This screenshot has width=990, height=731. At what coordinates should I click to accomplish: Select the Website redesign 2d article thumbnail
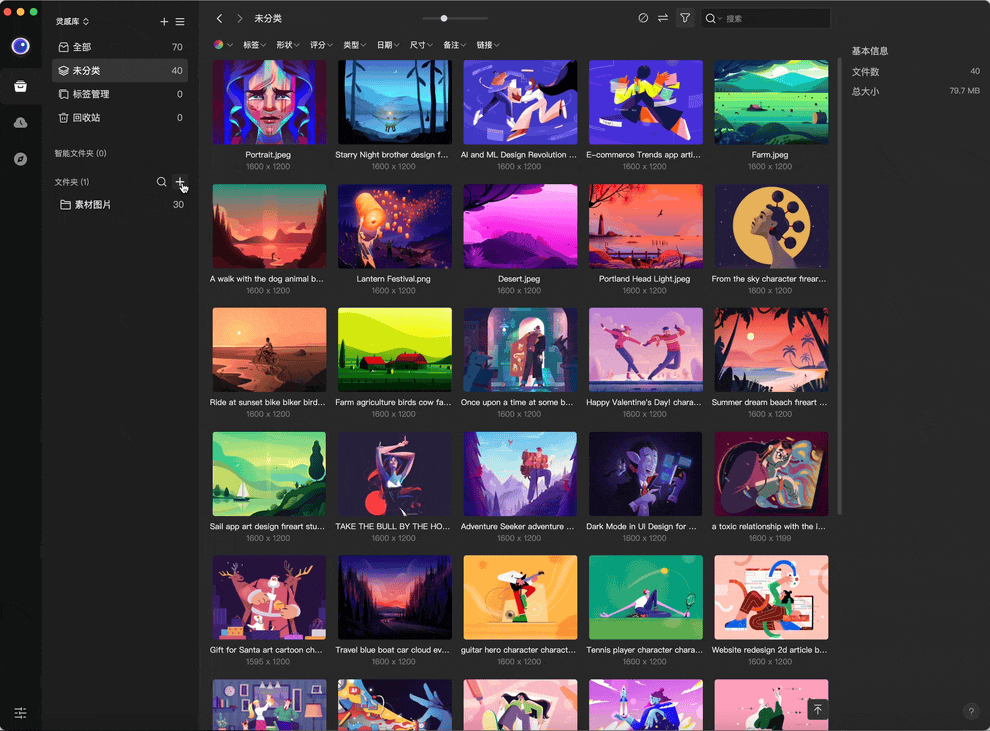coord(771,598)
